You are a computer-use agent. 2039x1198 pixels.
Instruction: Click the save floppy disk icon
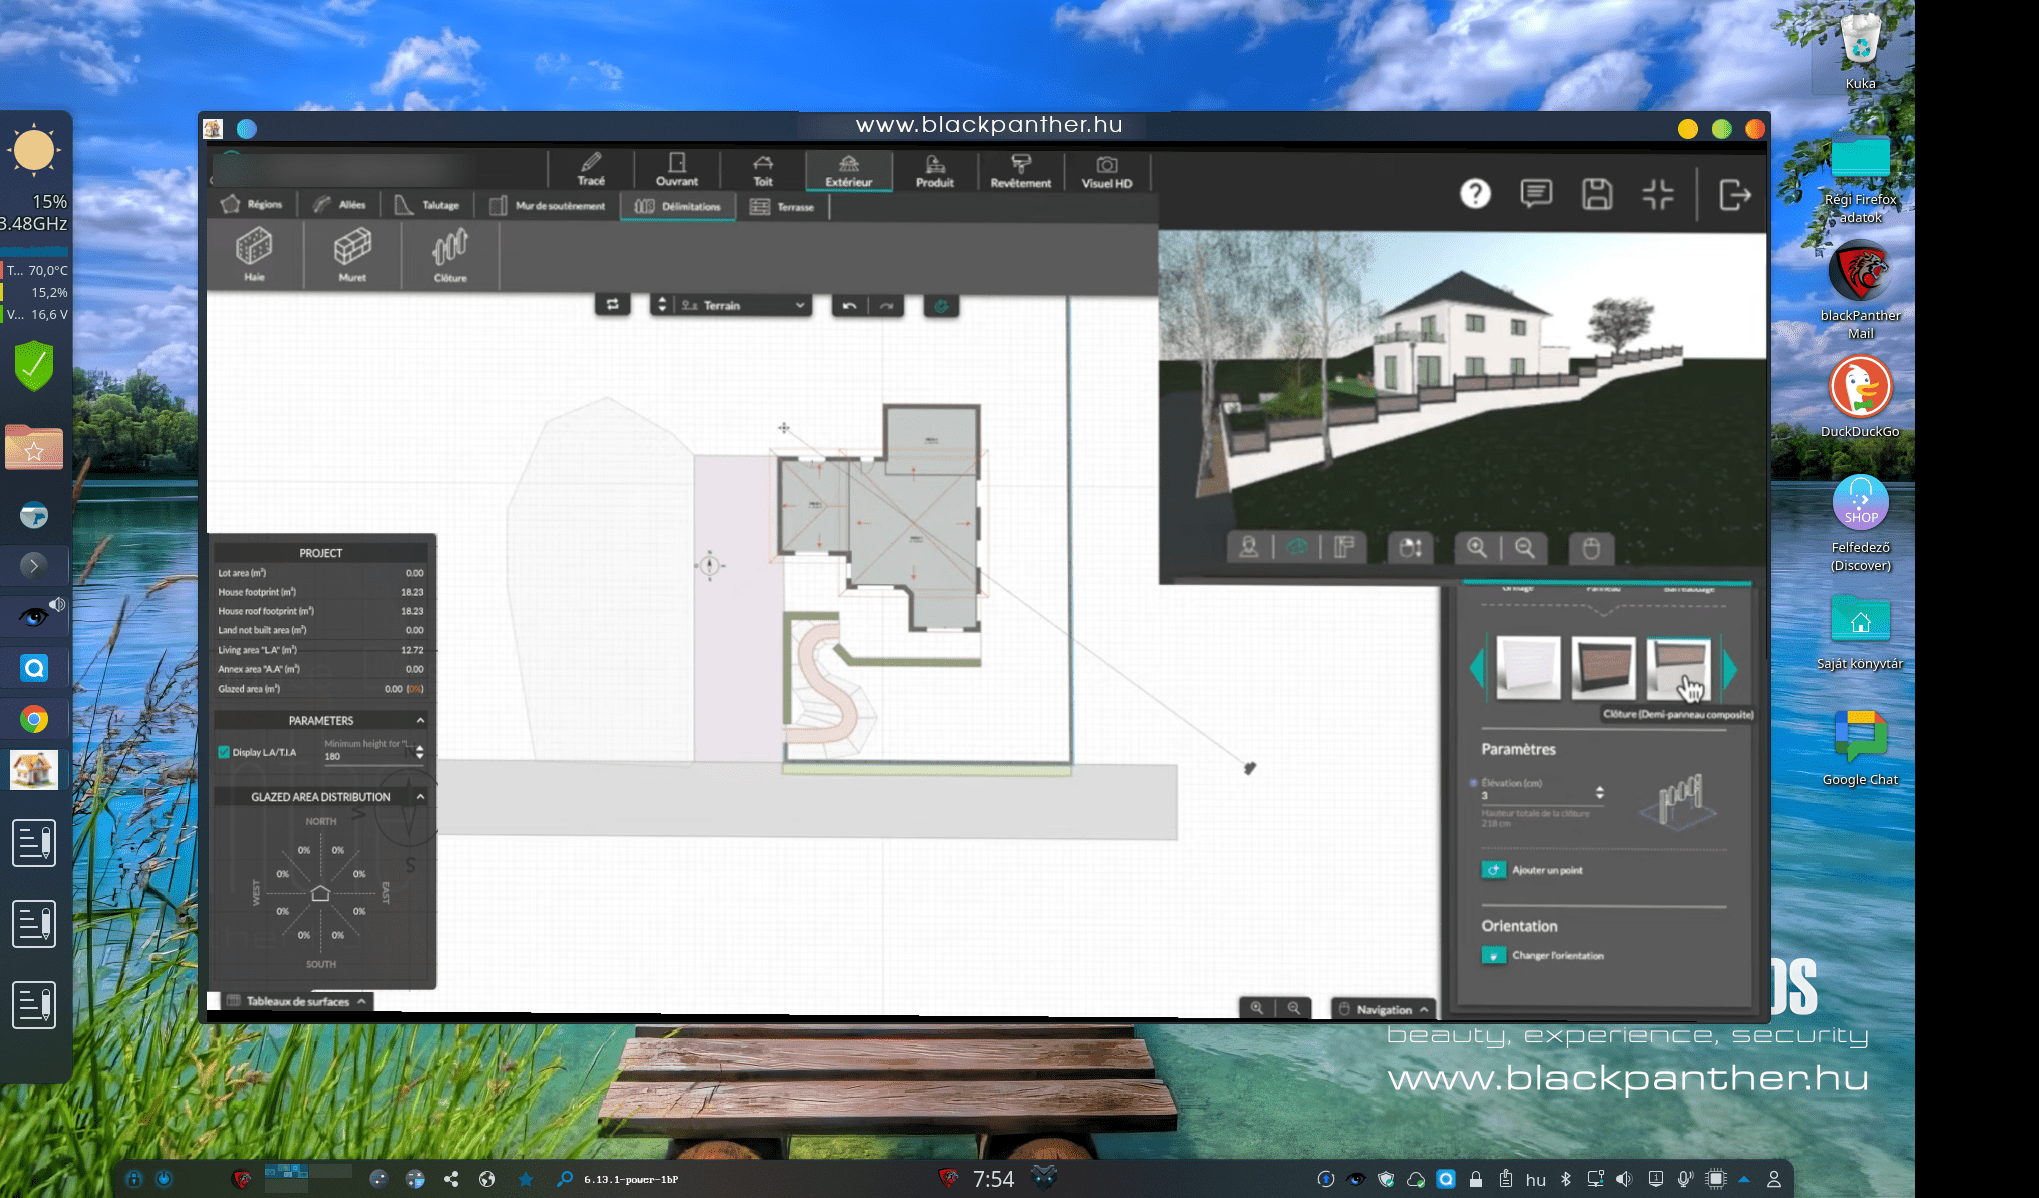tap(1597, 194)
